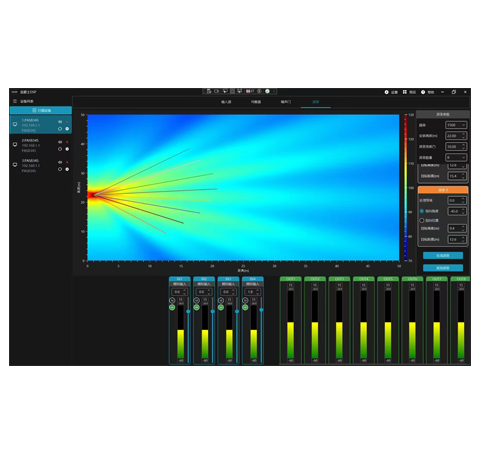
Task: Open the help icon in the title bar
Action: point(423,92)
